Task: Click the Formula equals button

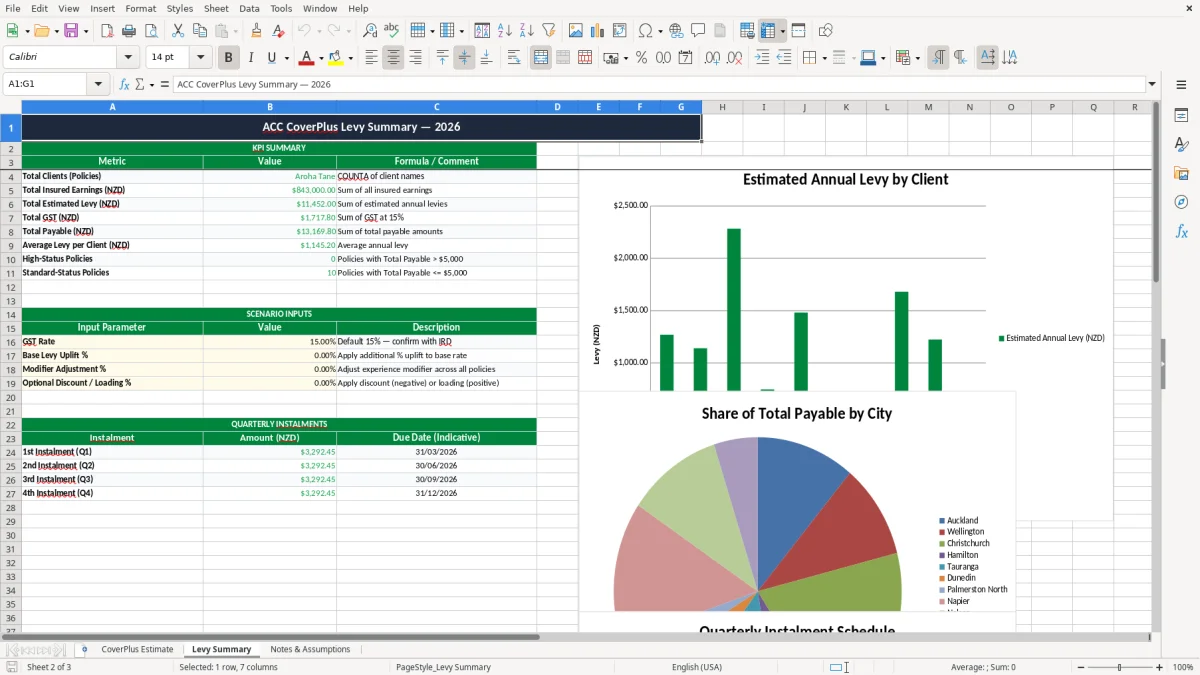Action: tap(165, 84)
